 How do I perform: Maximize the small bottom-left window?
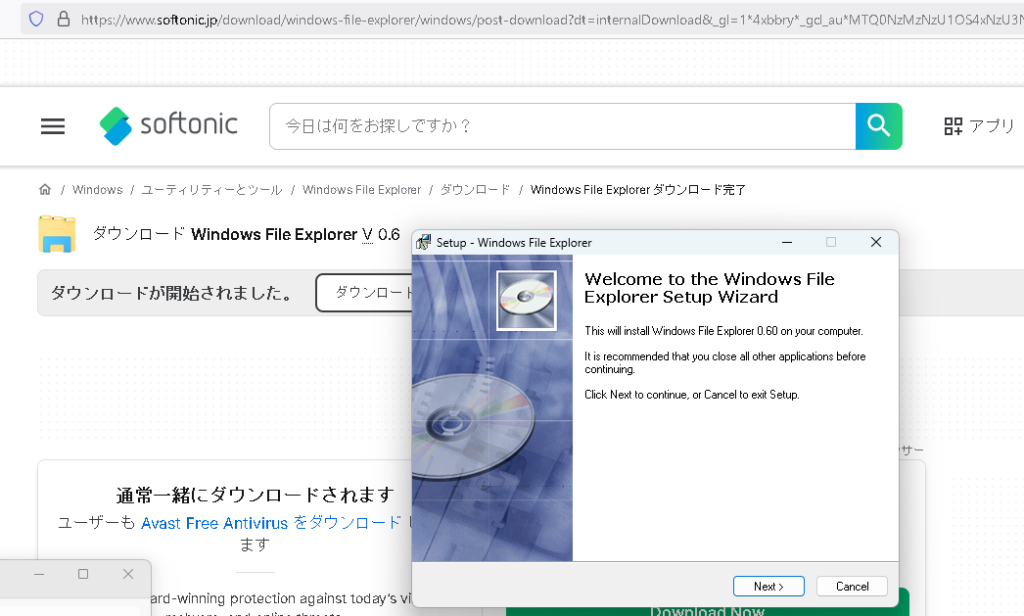(x=83, y=574)
